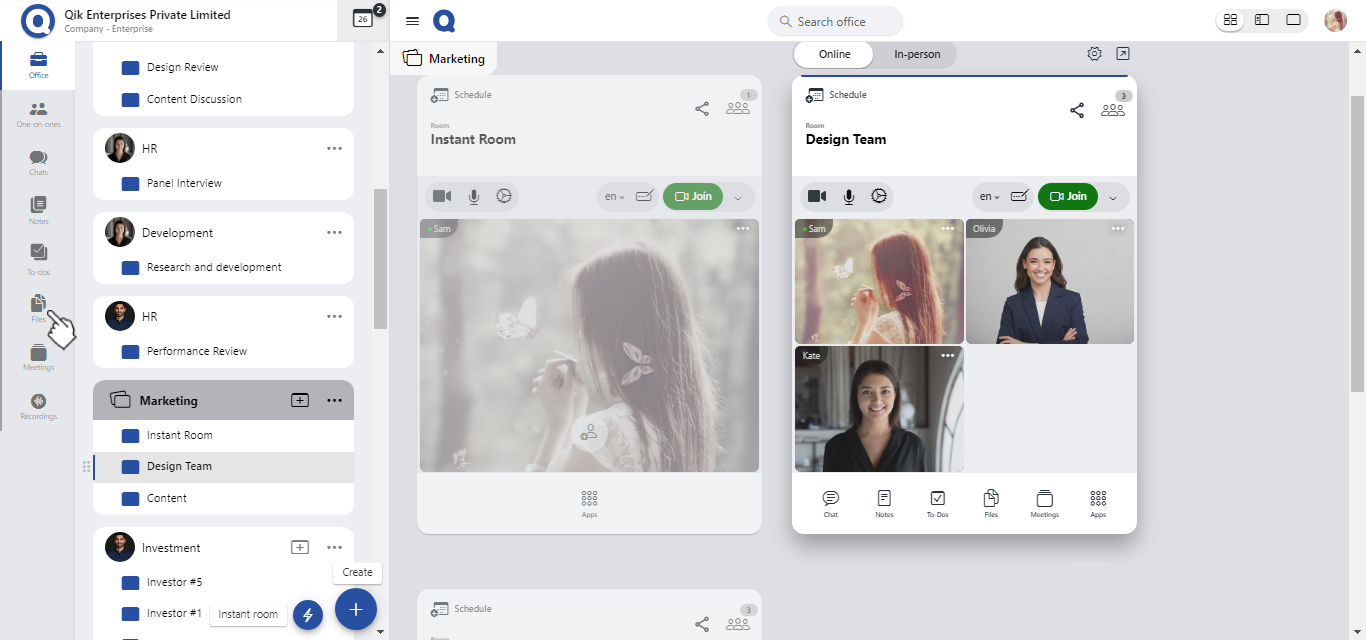Toggle camera in Design Team room
The width and height of the screenshot is (1366, 640).
pyautogui.click(x=817, y=196)
